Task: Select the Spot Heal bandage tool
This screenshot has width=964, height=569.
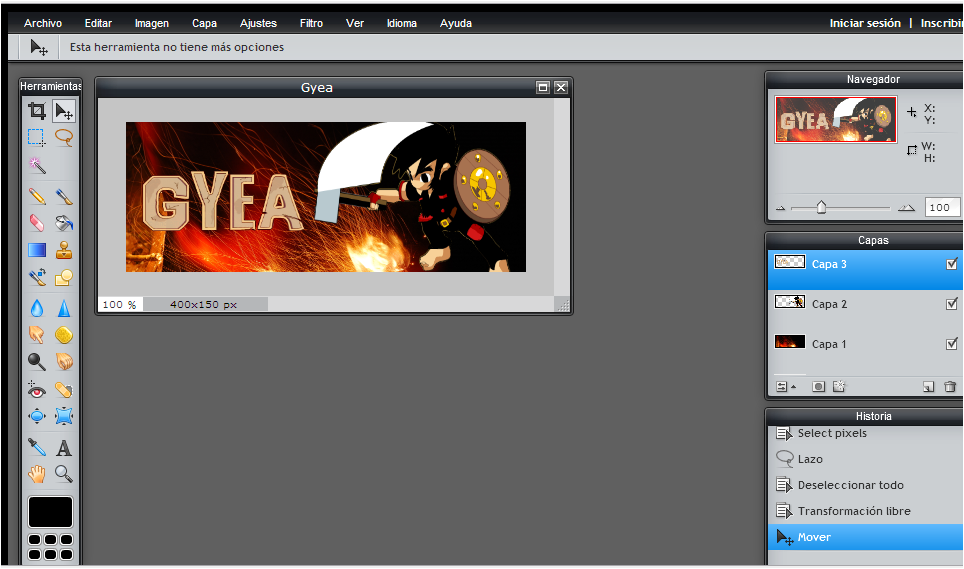Action: (x=64, y=390)
